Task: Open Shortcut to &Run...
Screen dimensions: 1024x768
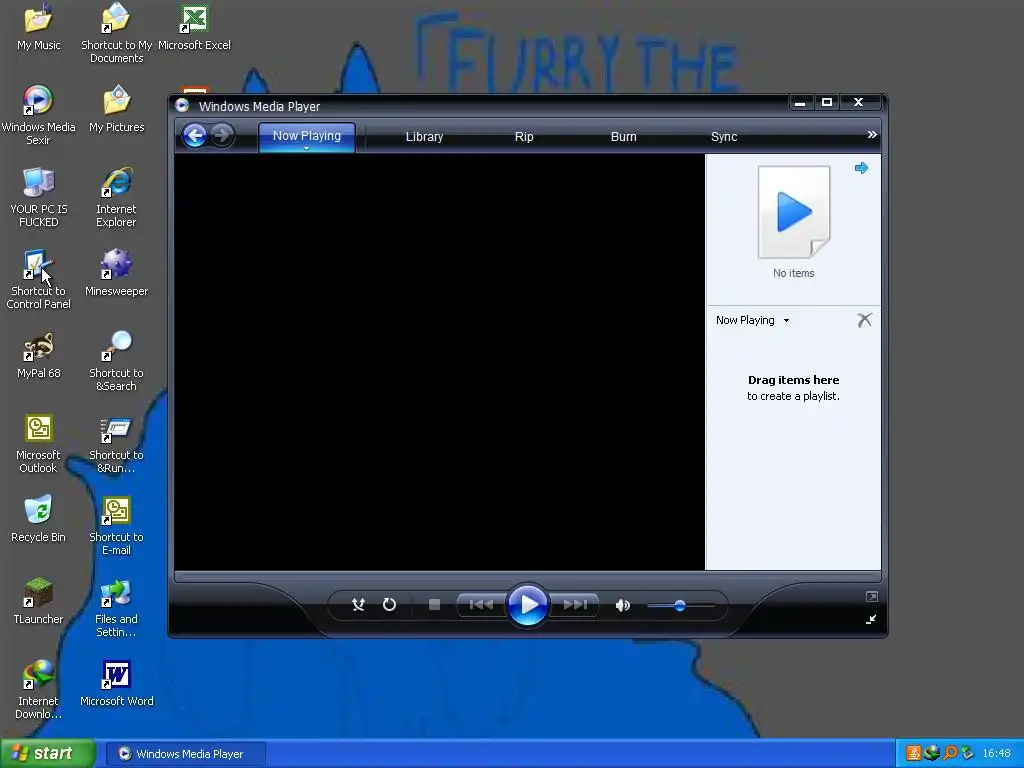Action: tap(116, 443)
